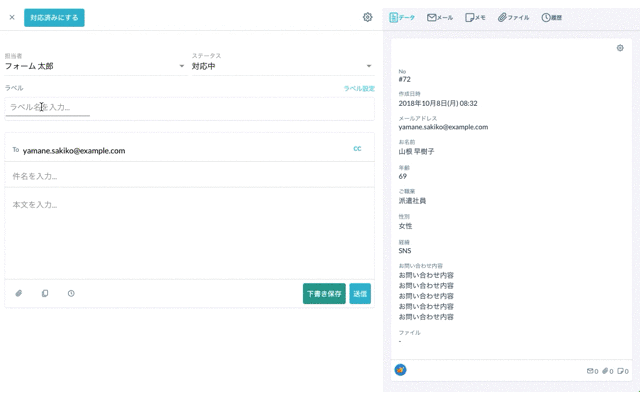Click the file count paperclip in card footer
Image resolution: width=640 pixels, height=400 pixels.
606,371
